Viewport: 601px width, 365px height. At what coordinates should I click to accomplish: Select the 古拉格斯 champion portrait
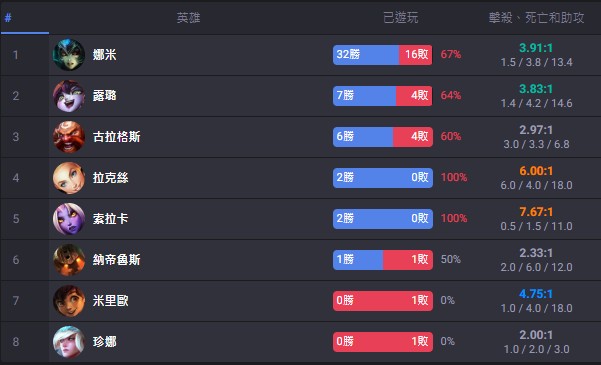[69, 136]
